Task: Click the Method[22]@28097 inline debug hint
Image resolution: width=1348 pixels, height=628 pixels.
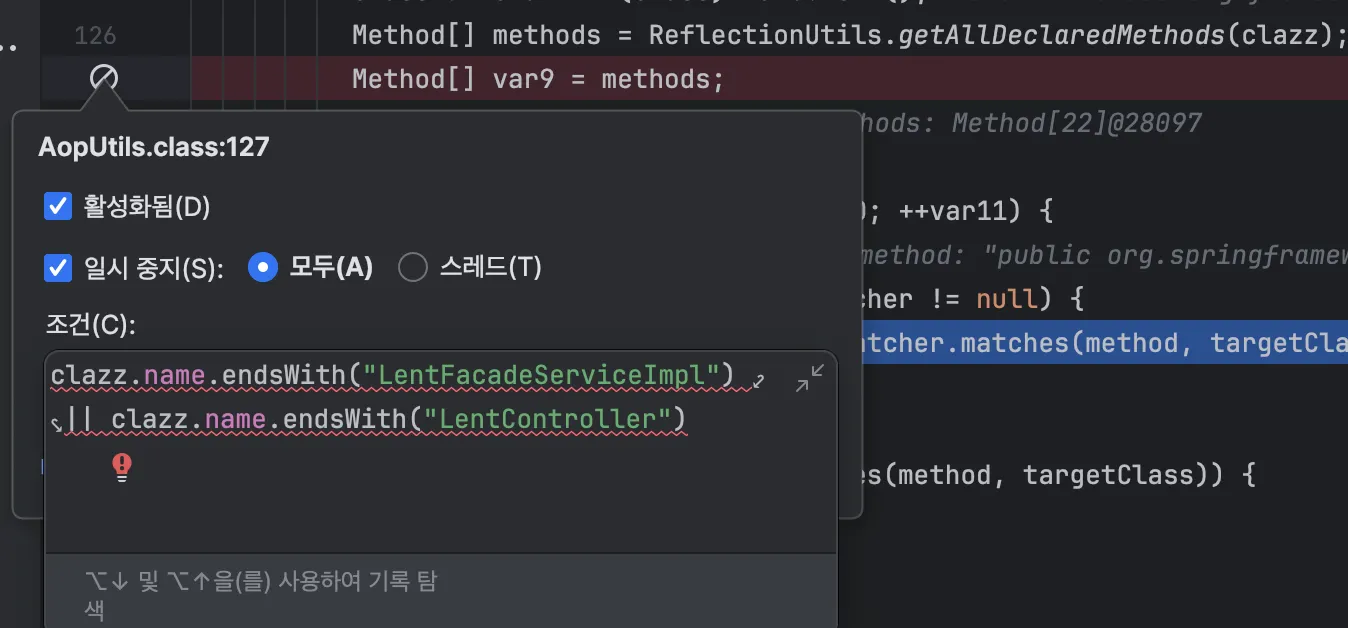Action: pos(1076,123)
